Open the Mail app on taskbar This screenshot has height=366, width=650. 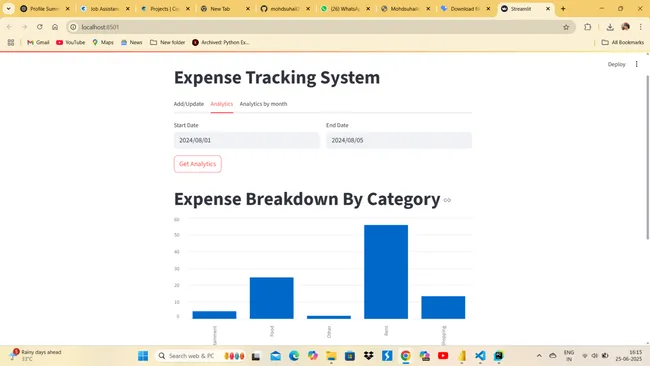coord(276,356)
